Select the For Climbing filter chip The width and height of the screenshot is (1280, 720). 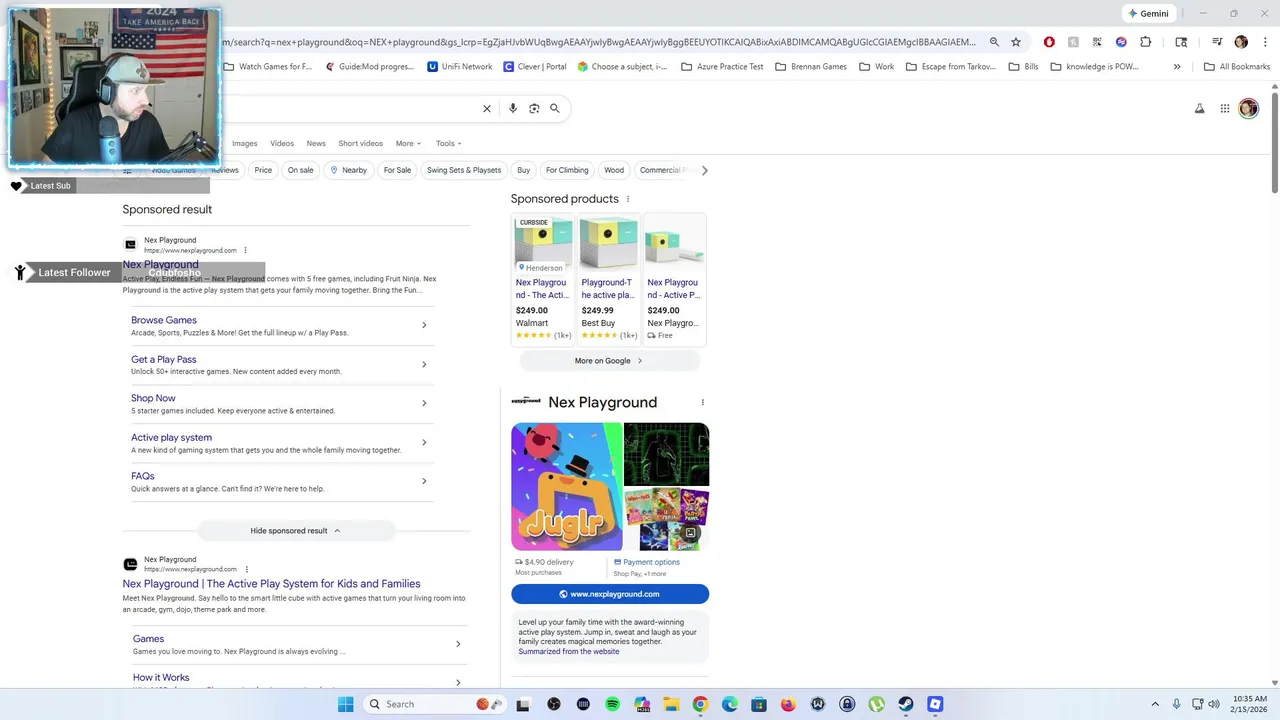point(567,170)
